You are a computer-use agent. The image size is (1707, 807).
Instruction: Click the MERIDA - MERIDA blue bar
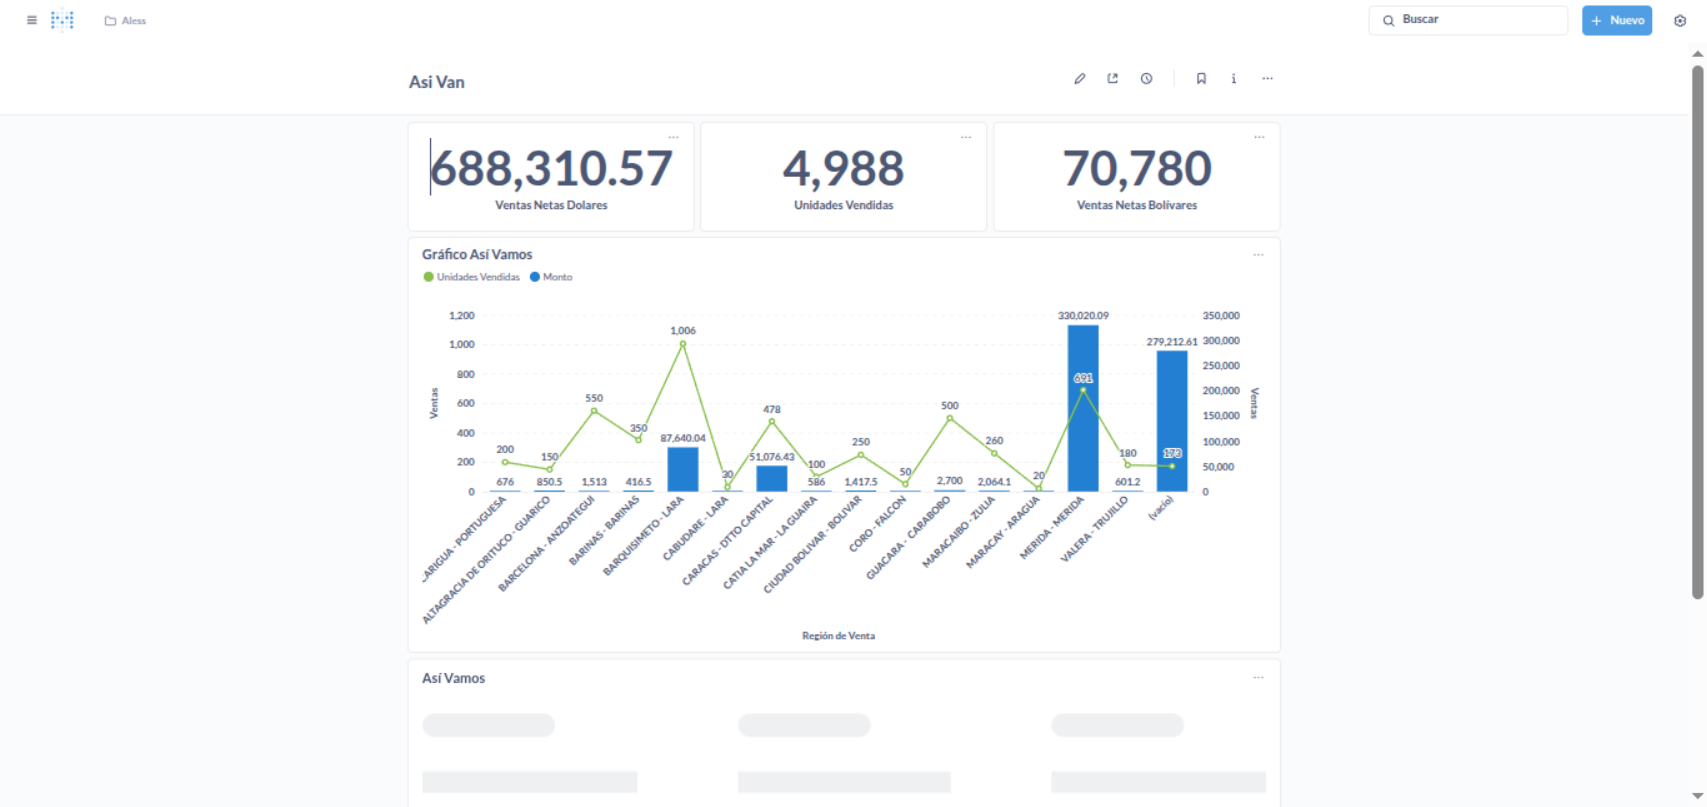1083,408
